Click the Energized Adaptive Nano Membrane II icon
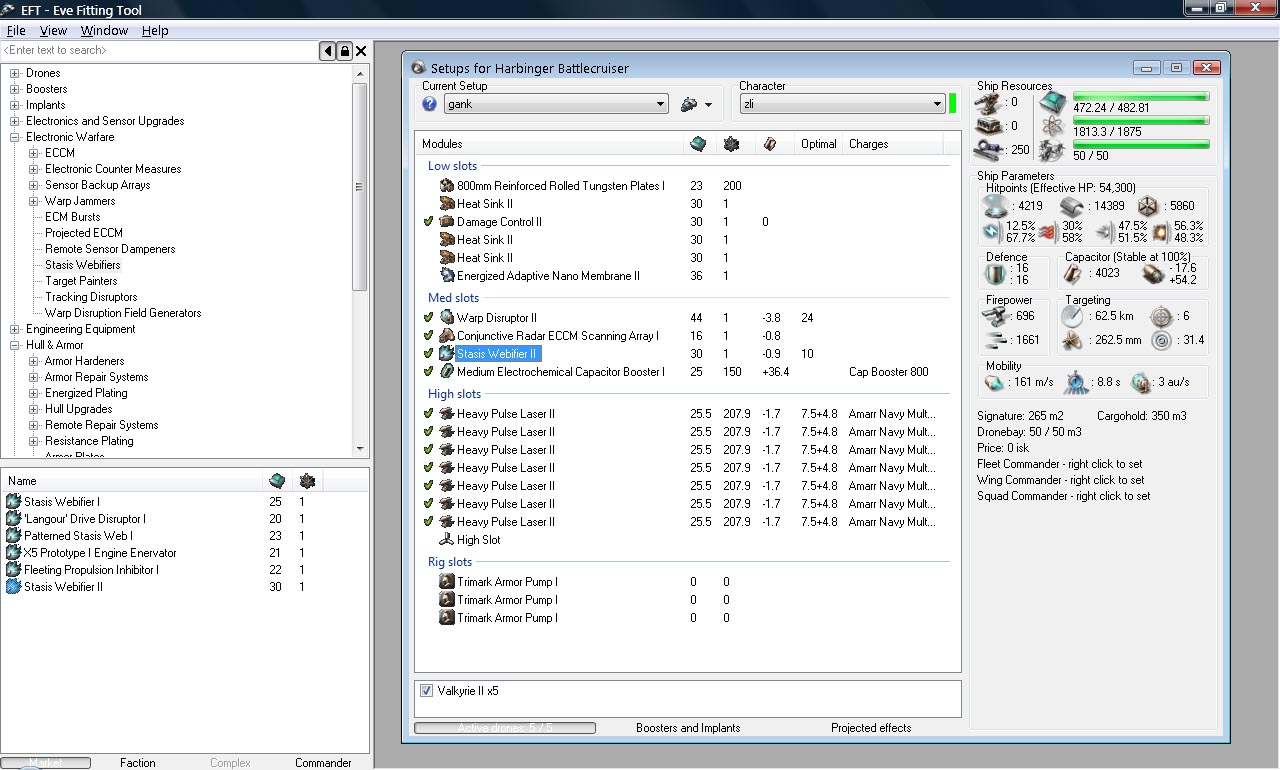The height and width of the screenshot is (770, 1280). click(x=447, y=276)
